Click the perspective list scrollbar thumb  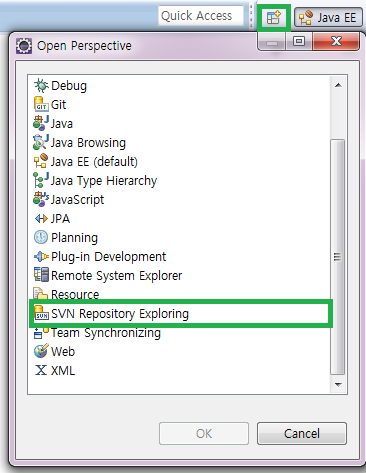click(338, 257)
